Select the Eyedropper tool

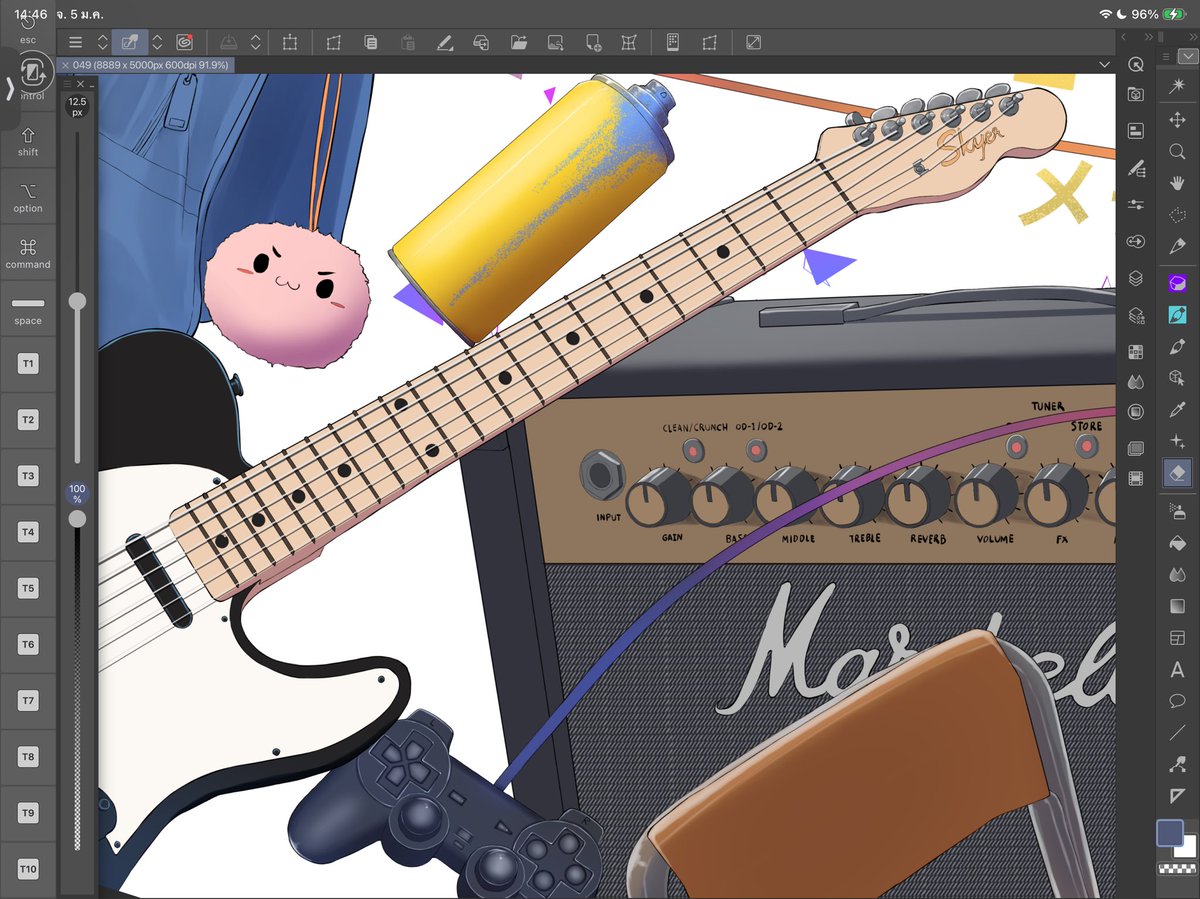point(1177,409)
